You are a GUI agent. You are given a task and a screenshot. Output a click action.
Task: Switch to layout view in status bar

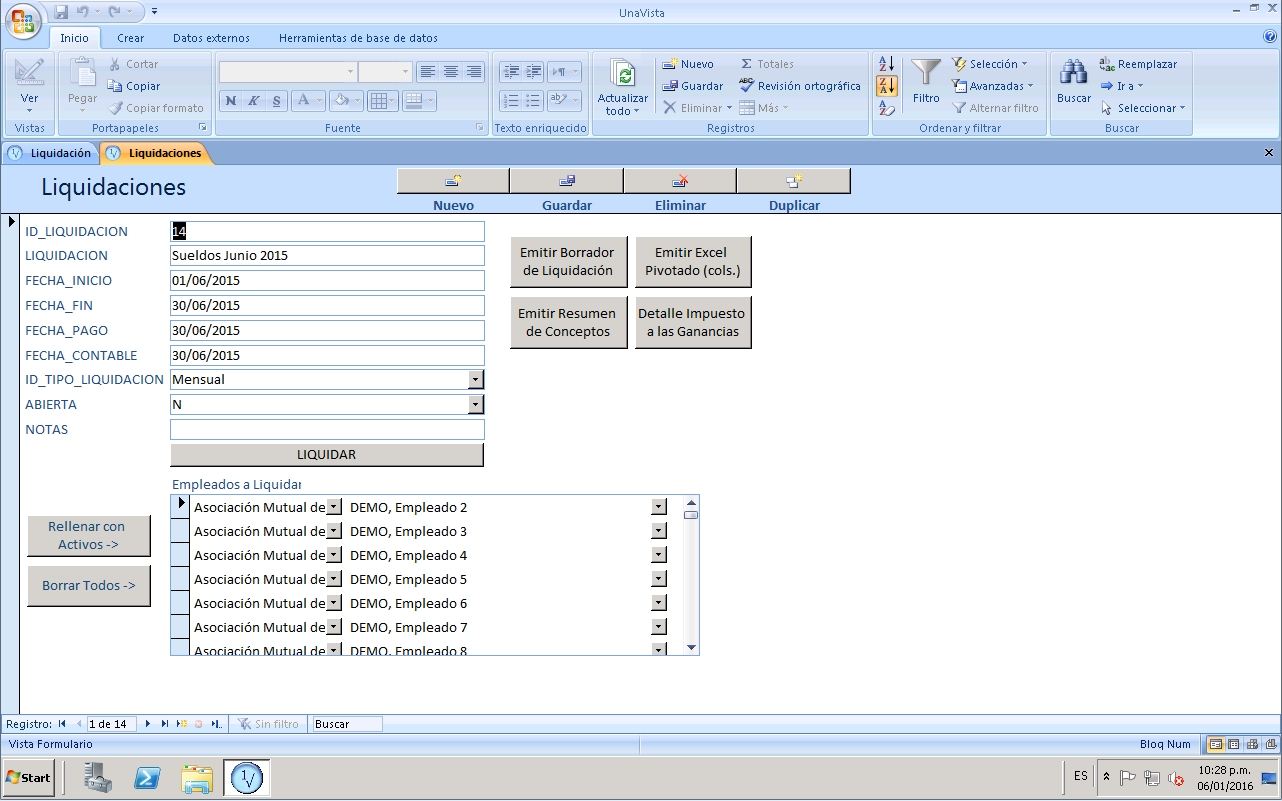point(1251,744)
